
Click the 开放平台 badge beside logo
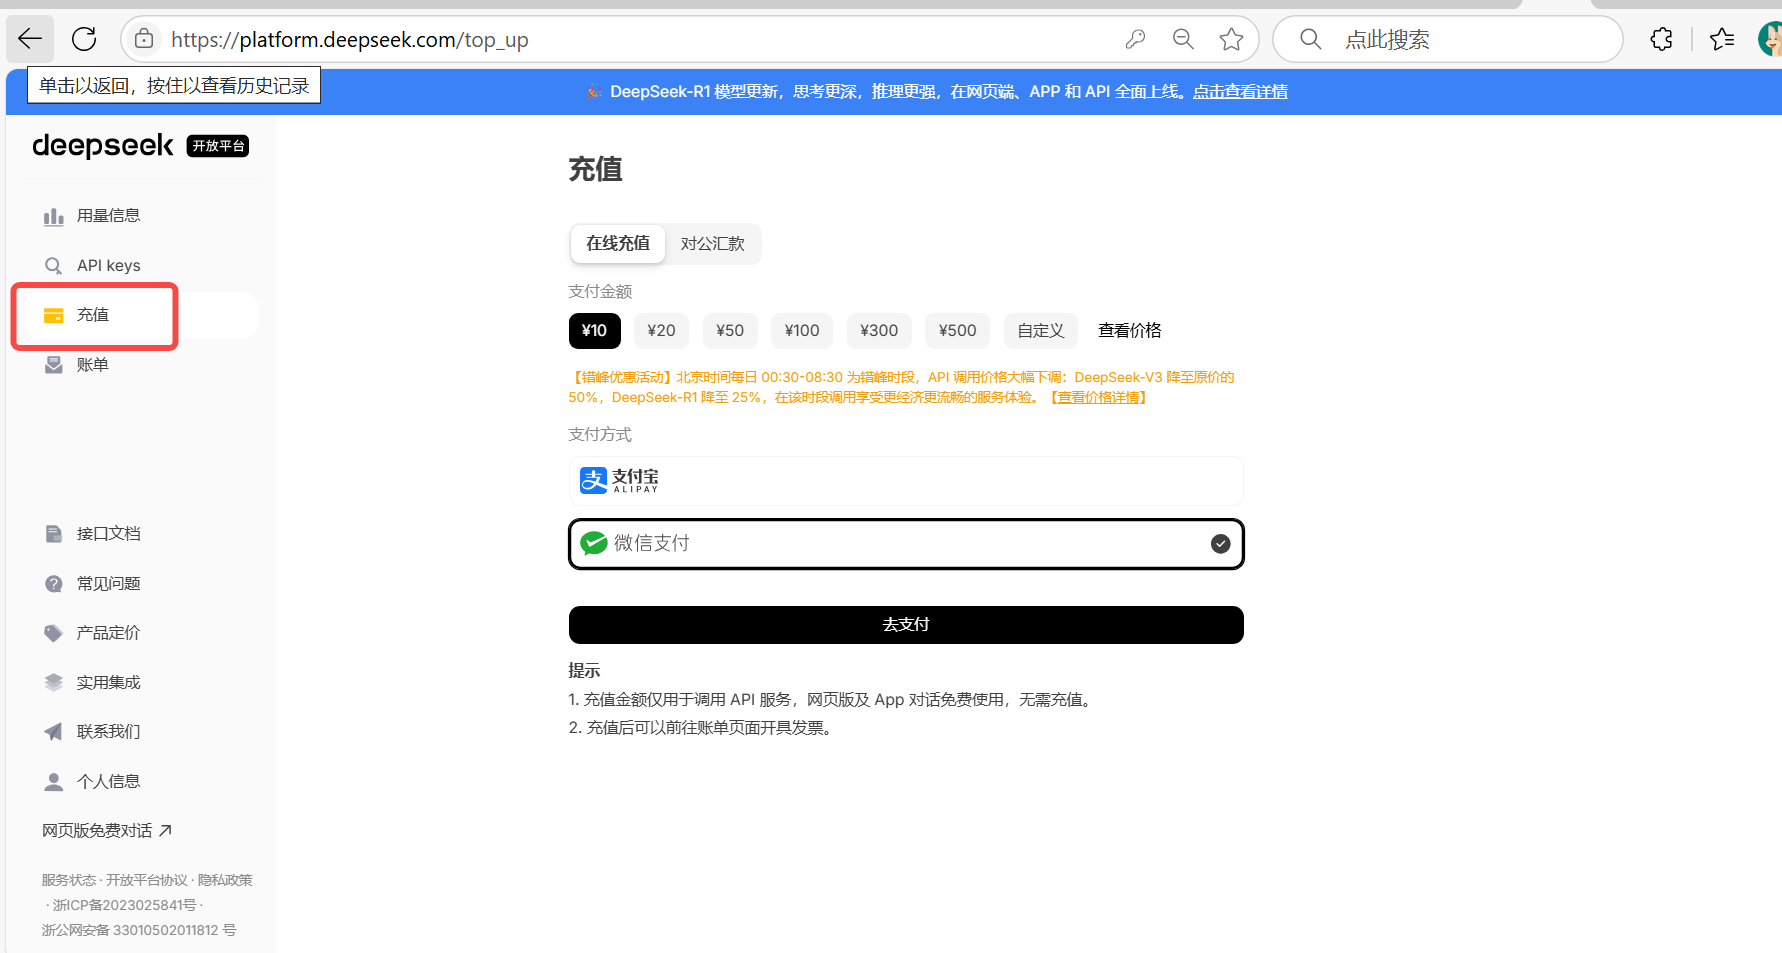(218, 146)
